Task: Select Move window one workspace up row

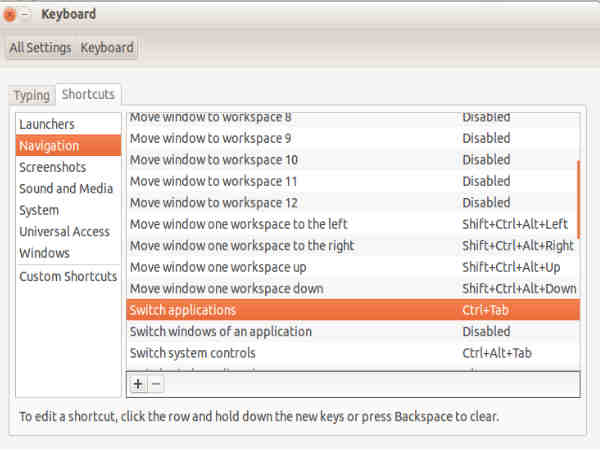Action: coord(217,267)
